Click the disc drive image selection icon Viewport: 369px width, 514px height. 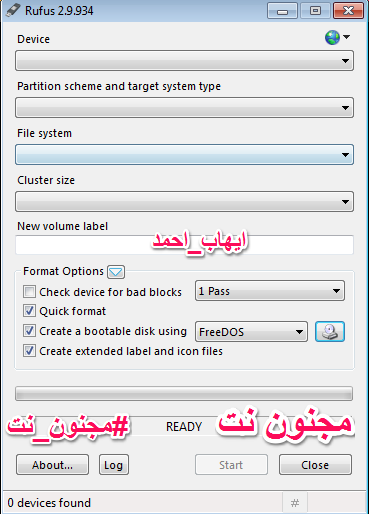tap(330, 332)
